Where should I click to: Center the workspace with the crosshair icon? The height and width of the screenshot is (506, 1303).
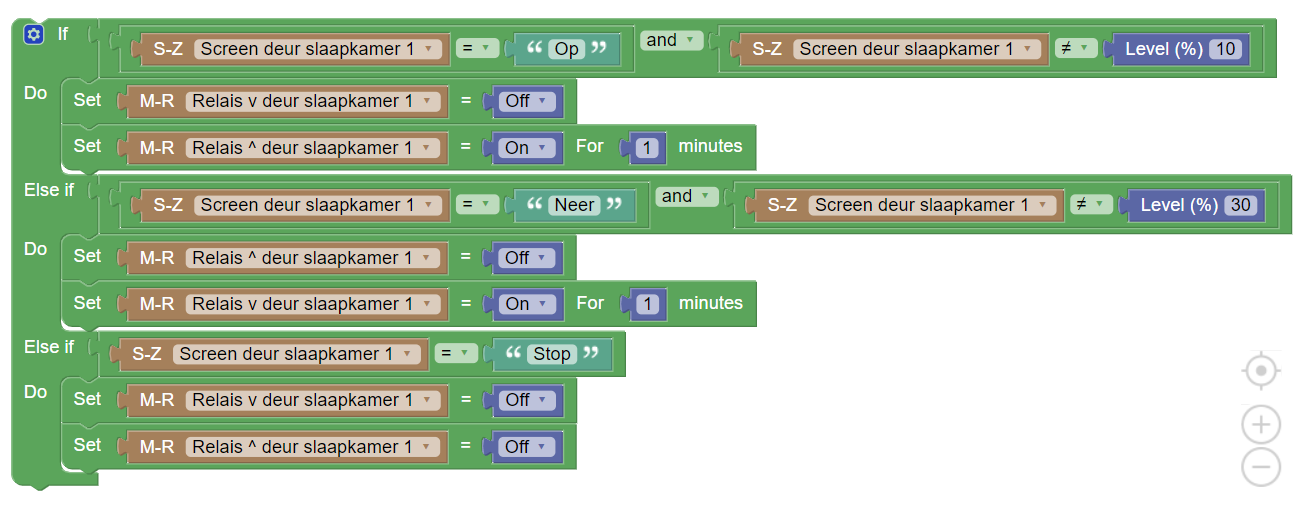1261,372
